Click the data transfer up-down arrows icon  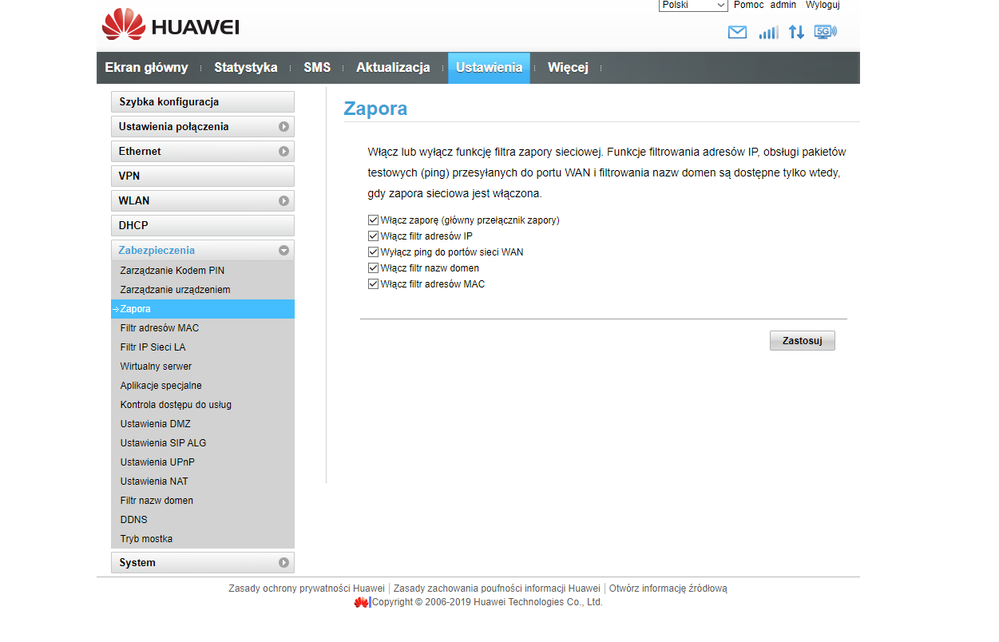[x=796, y=32]
